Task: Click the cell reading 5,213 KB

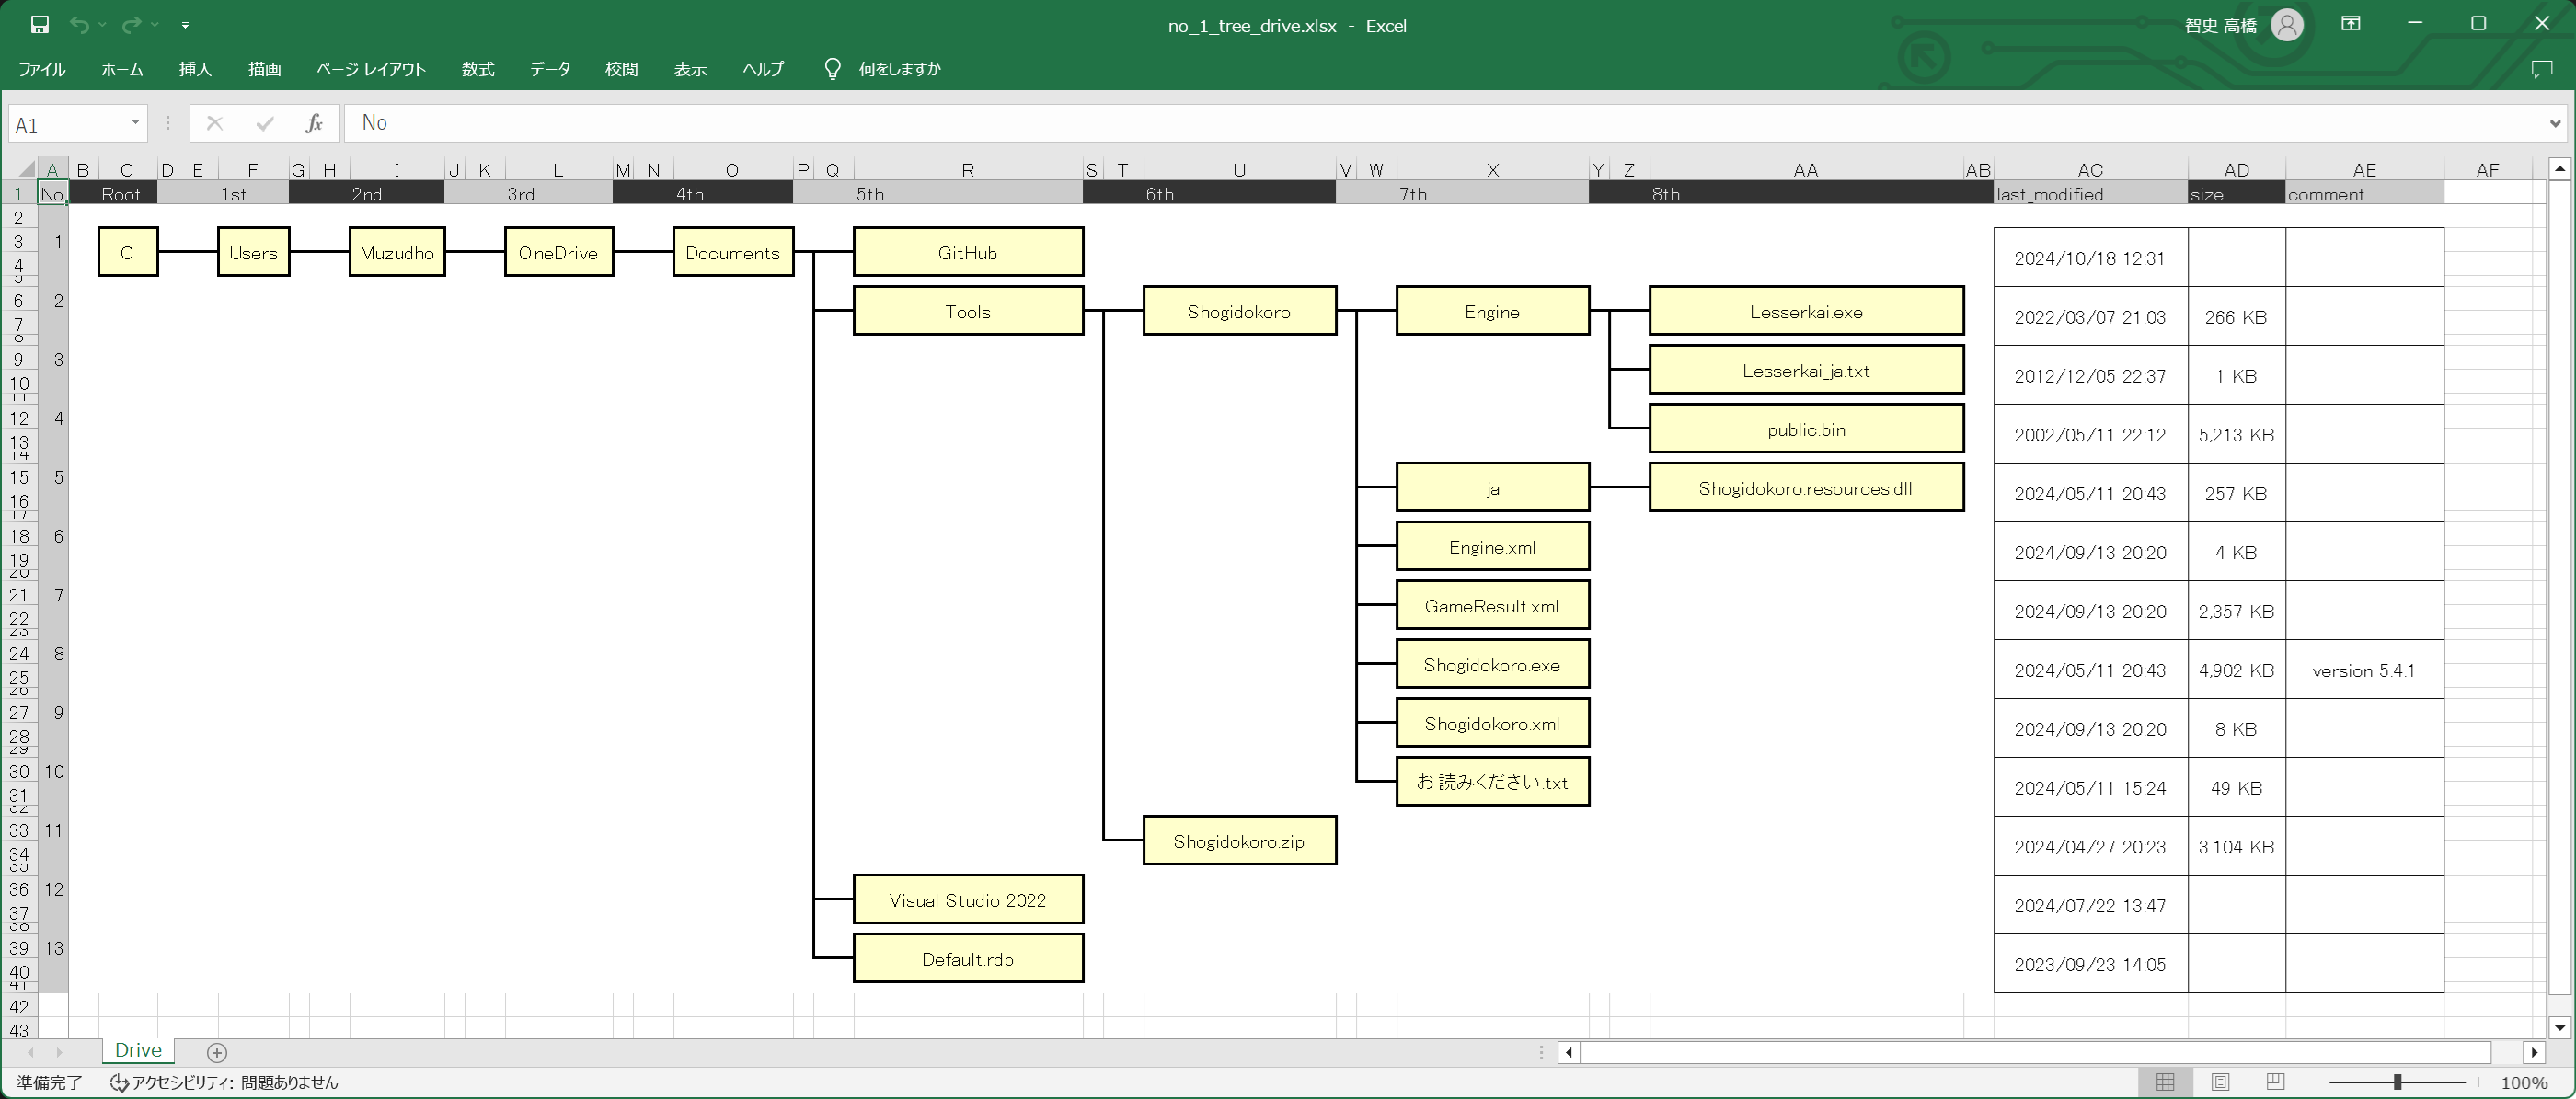Action: [2236, 435]
